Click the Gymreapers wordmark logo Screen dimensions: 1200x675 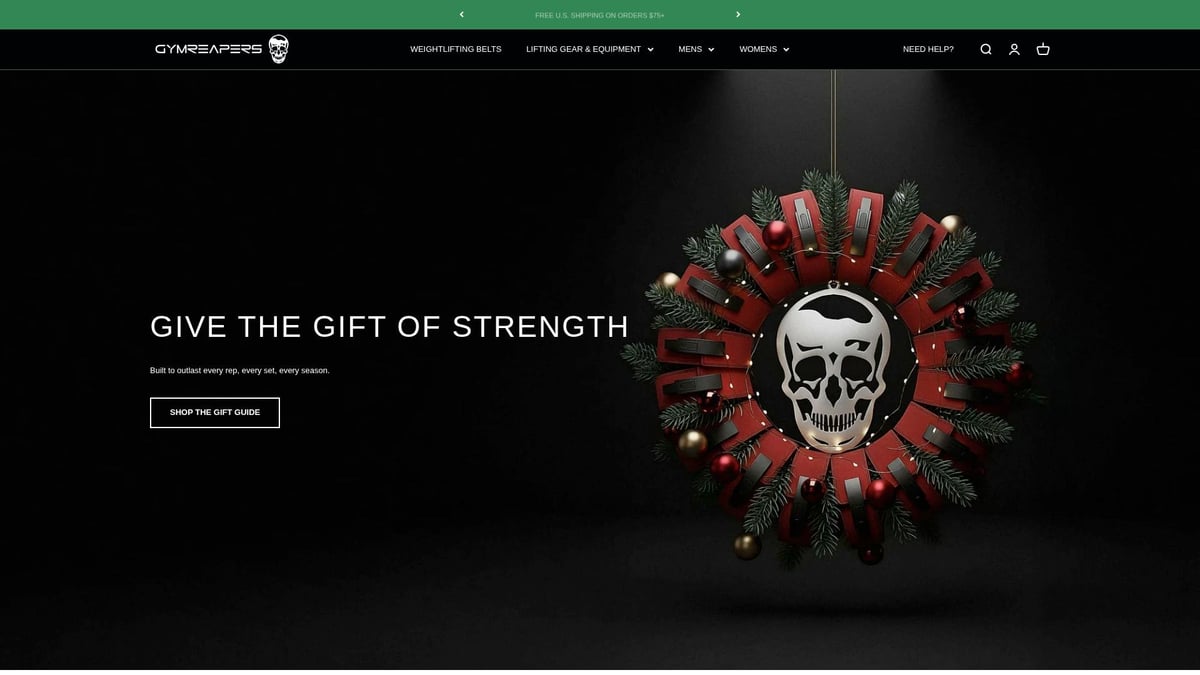coord(208,49)
